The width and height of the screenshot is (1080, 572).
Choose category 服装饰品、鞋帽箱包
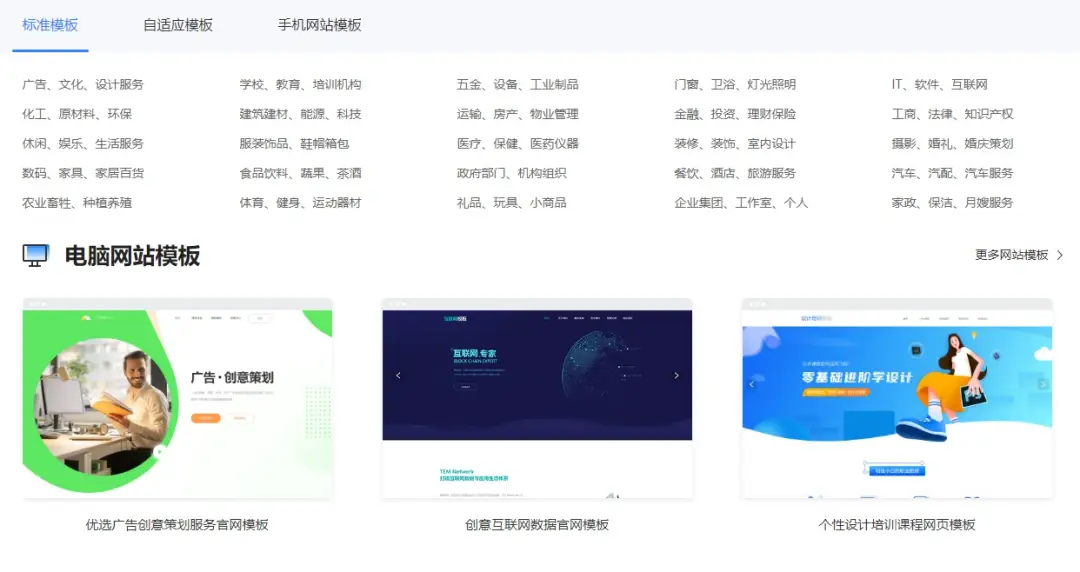click(x=294, y=144)
